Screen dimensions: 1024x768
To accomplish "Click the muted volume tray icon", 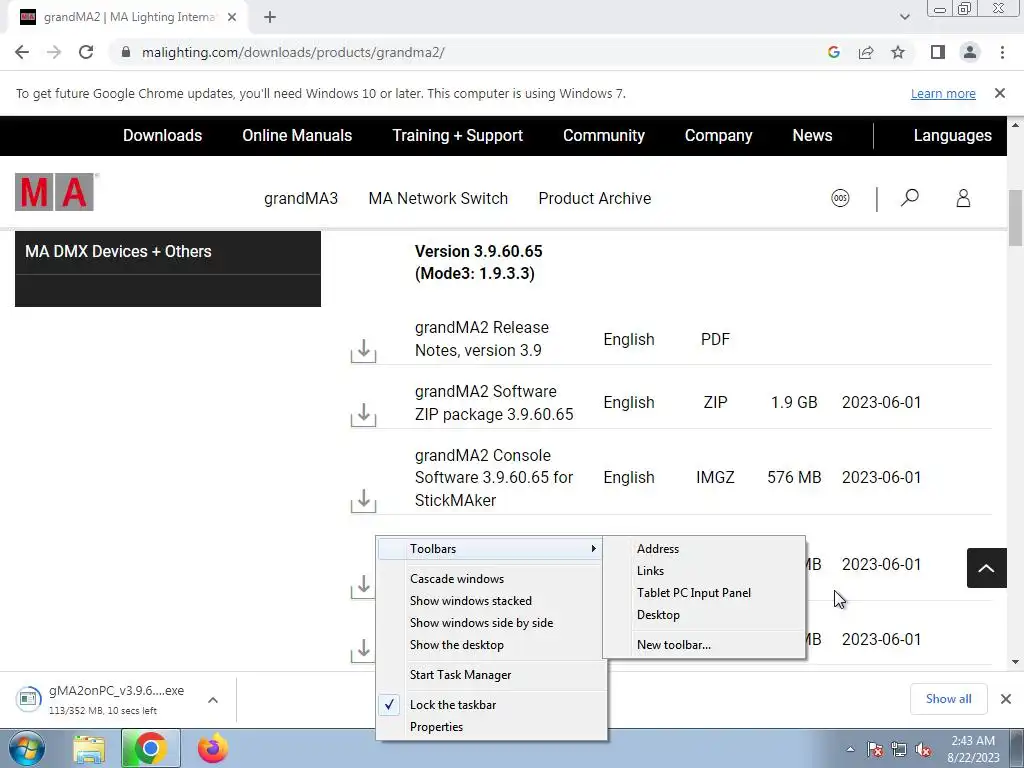I will (923, 750).
